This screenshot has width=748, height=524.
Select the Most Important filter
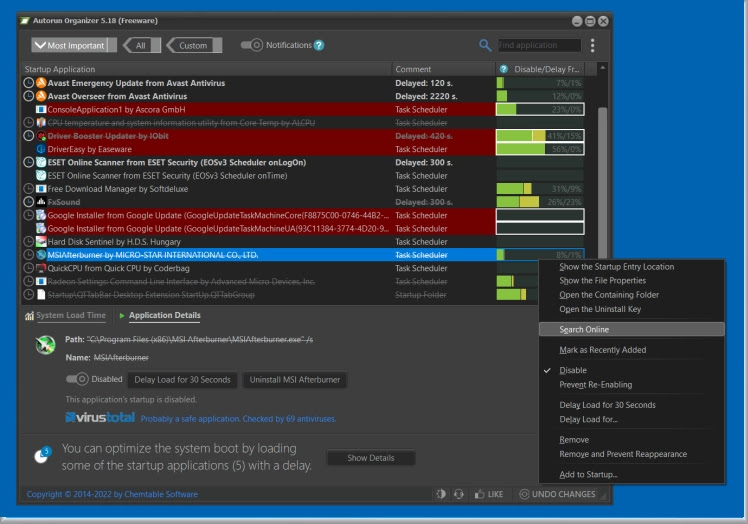point(74,45)
